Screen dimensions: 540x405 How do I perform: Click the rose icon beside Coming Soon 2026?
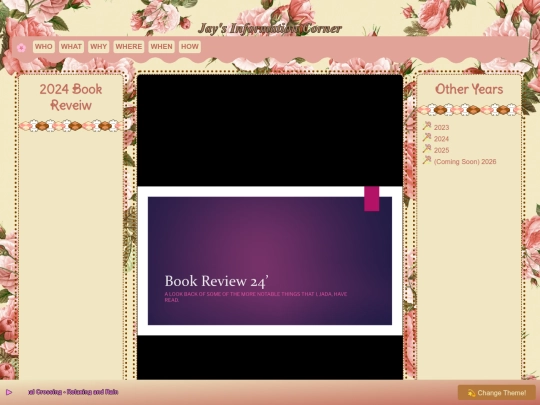pyautogui.click(x=427, y=160)
